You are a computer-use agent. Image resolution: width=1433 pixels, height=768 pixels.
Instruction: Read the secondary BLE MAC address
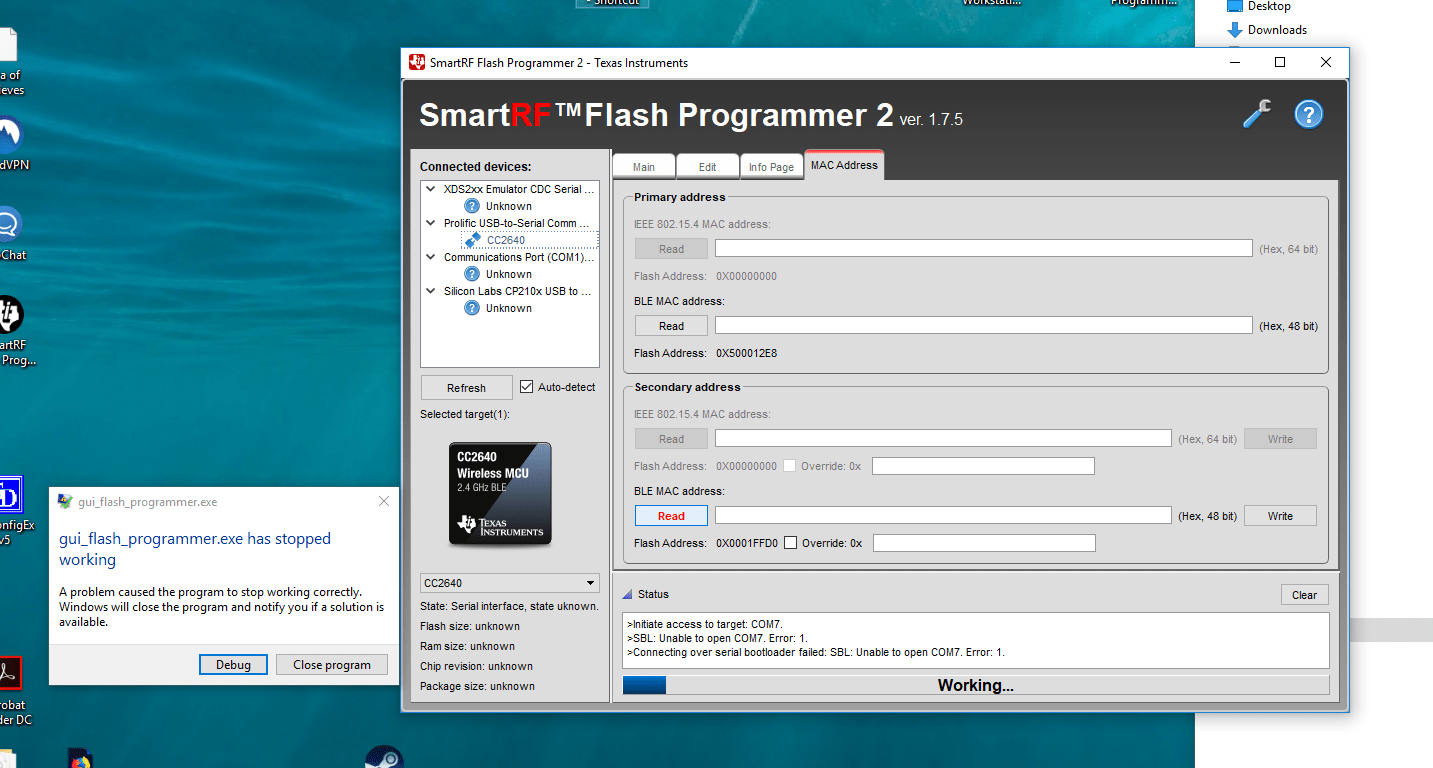tap(672, 516)
